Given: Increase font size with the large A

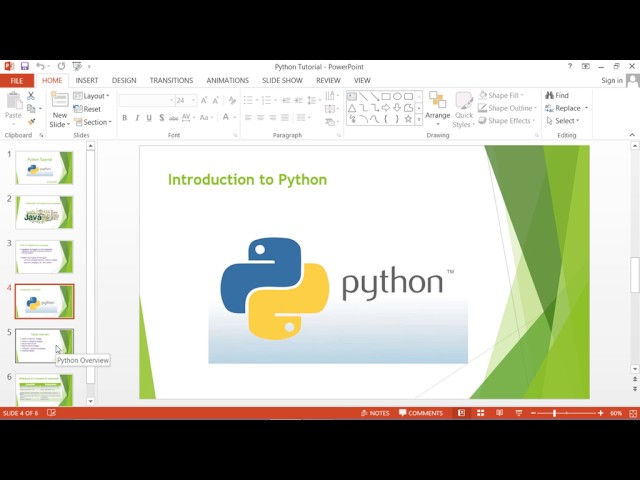Looking at the screenshot, I should 204,100.
